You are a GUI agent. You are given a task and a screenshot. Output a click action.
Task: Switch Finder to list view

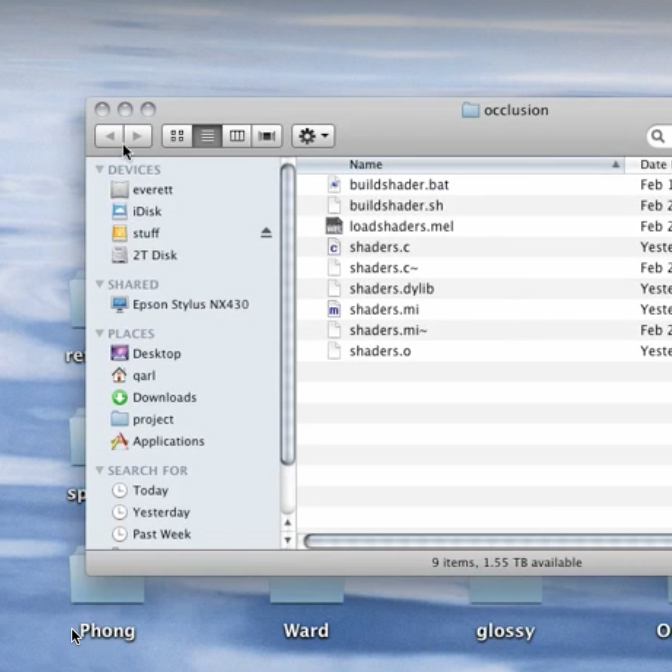pos(207,136)
